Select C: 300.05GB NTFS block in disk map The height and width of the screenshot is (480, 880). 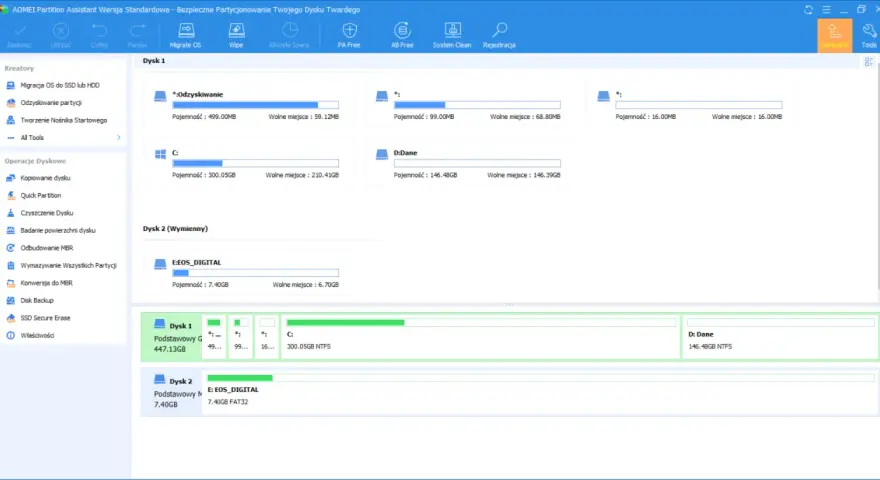[x=481, y=337]
